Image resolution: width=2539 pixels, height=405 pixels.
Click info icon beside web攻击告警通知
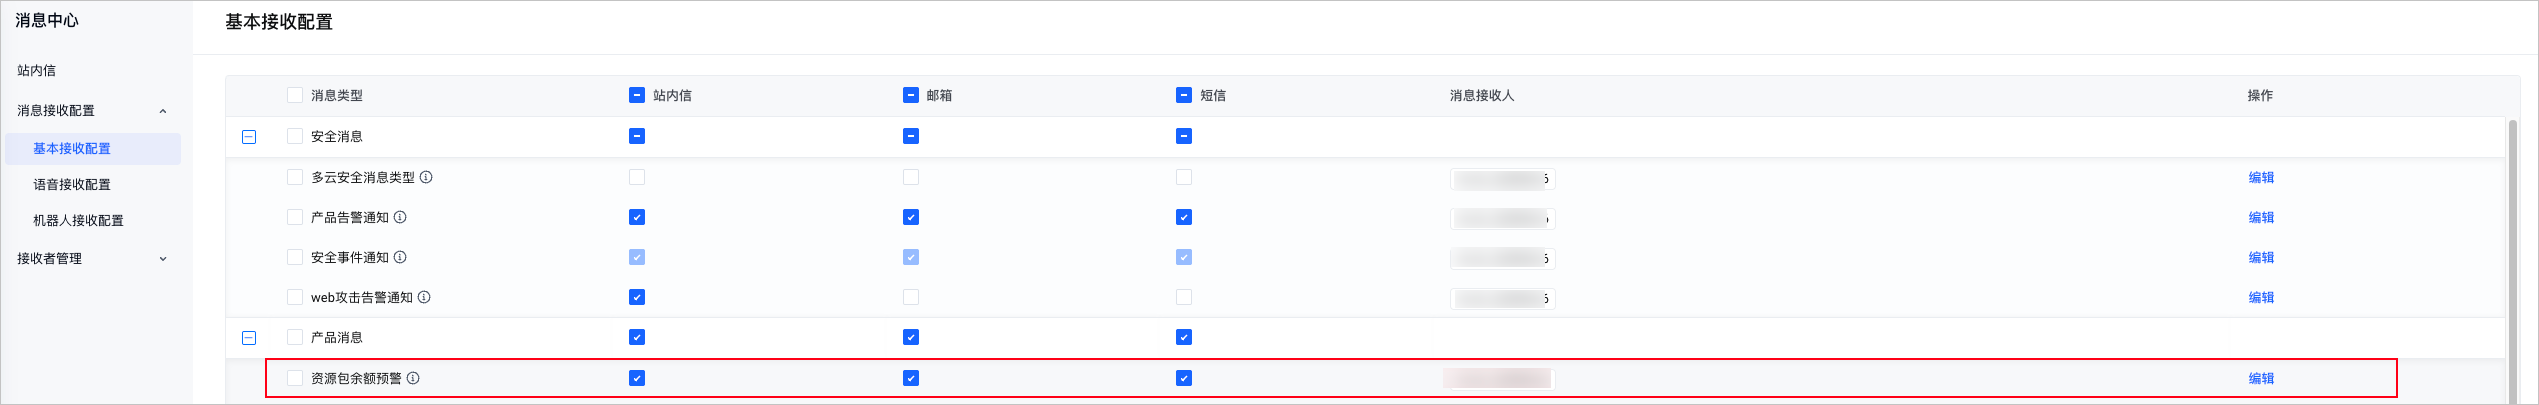point(424,297)
